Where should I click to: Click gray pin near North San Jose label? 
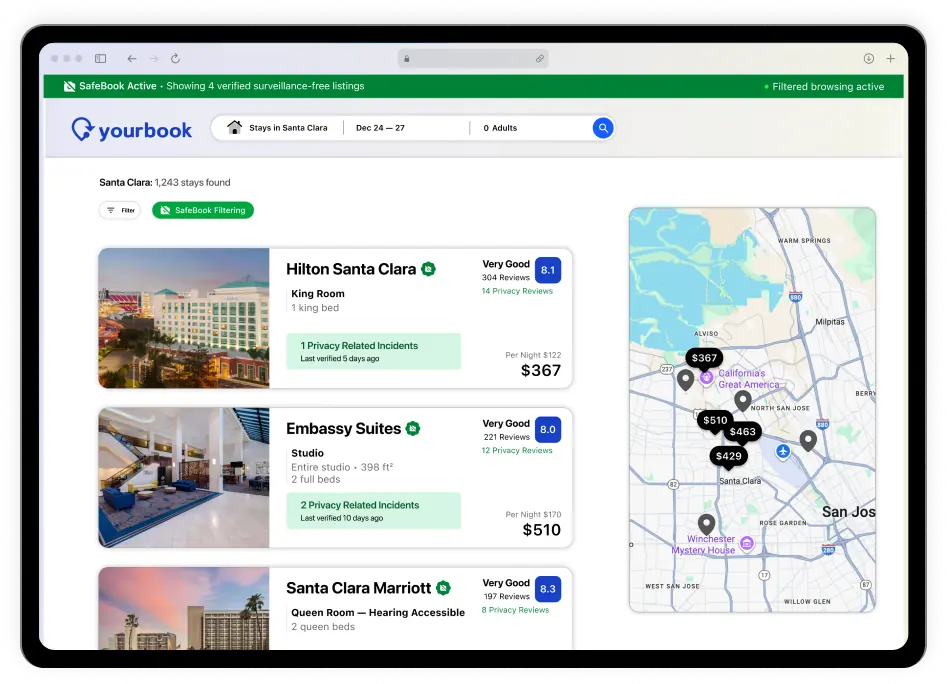pyautogui.click(x=742, y=400)
